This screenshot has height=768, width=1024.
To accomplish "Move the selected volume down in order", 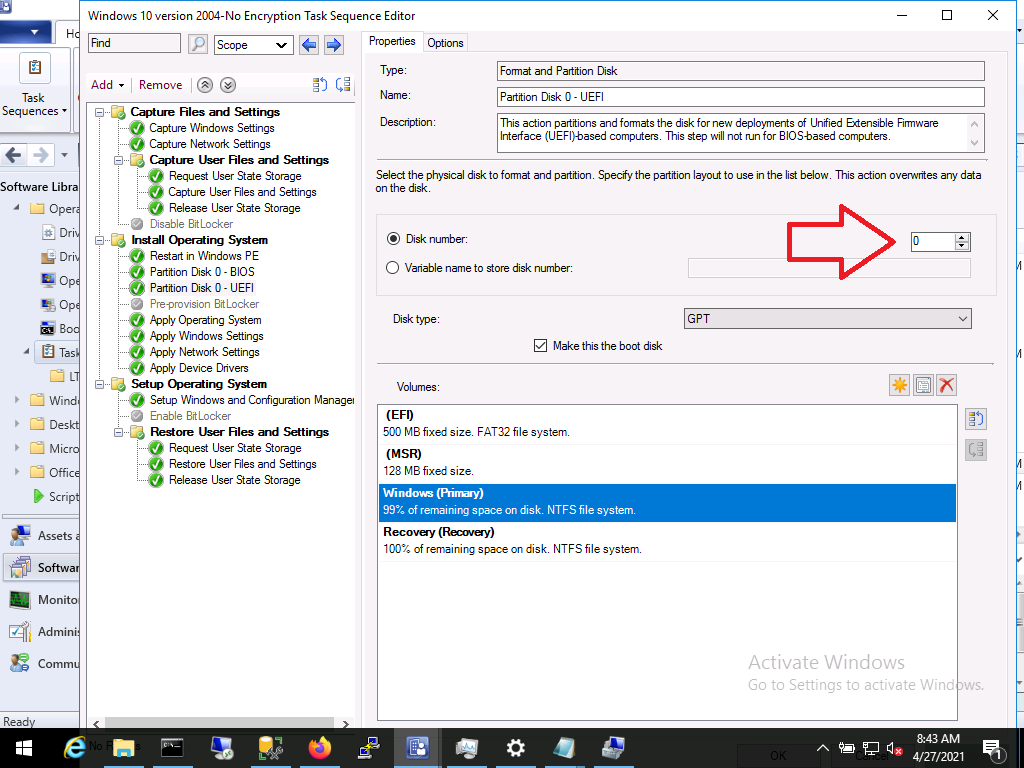I will [x=976, y=450].
